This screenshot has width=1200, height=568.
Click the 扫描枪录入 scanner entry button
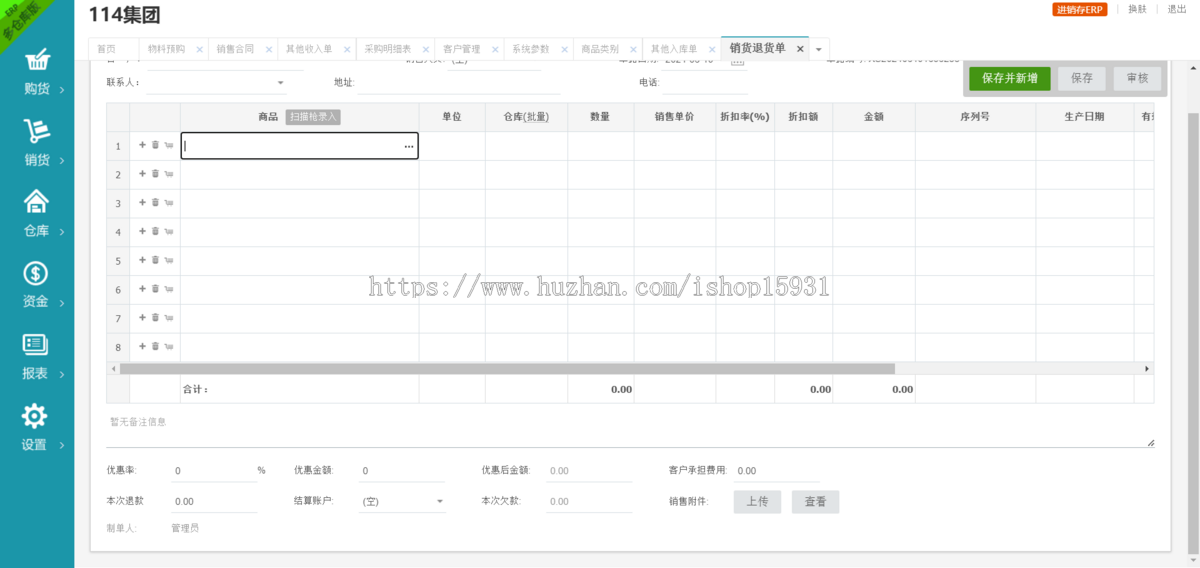(x=313, y=117)
